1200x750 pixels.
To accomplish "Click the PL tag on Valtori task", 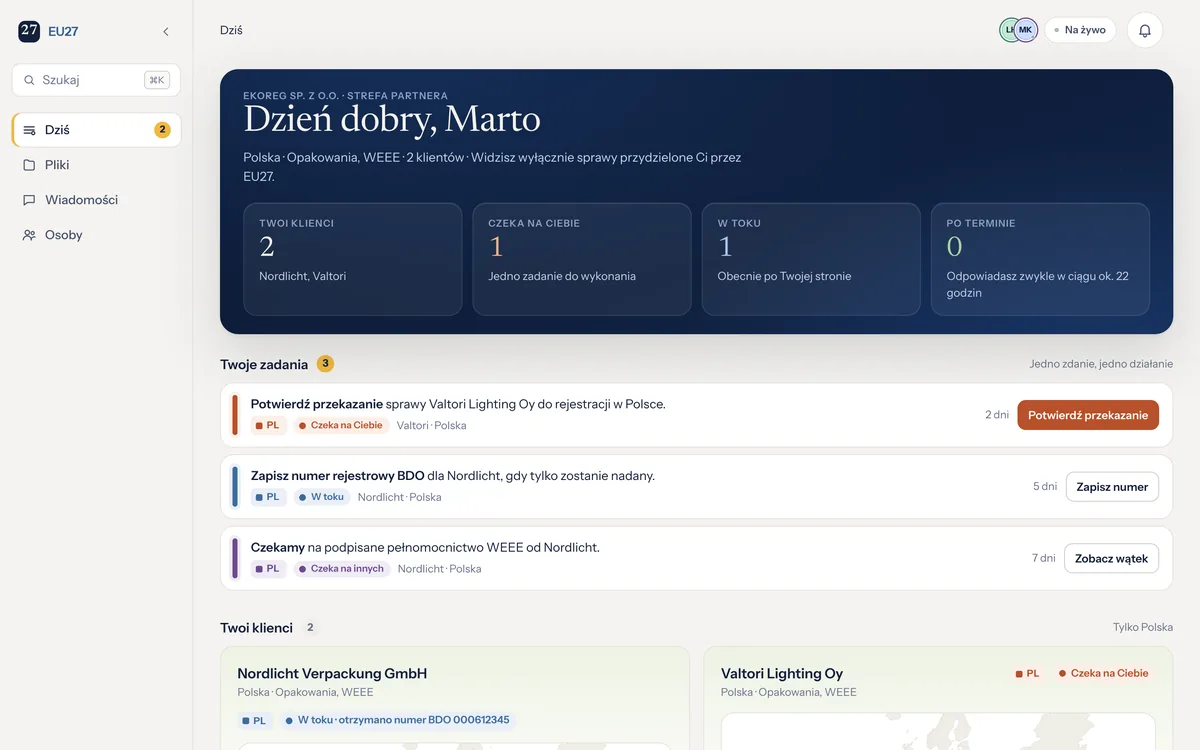I will [268, 425].
